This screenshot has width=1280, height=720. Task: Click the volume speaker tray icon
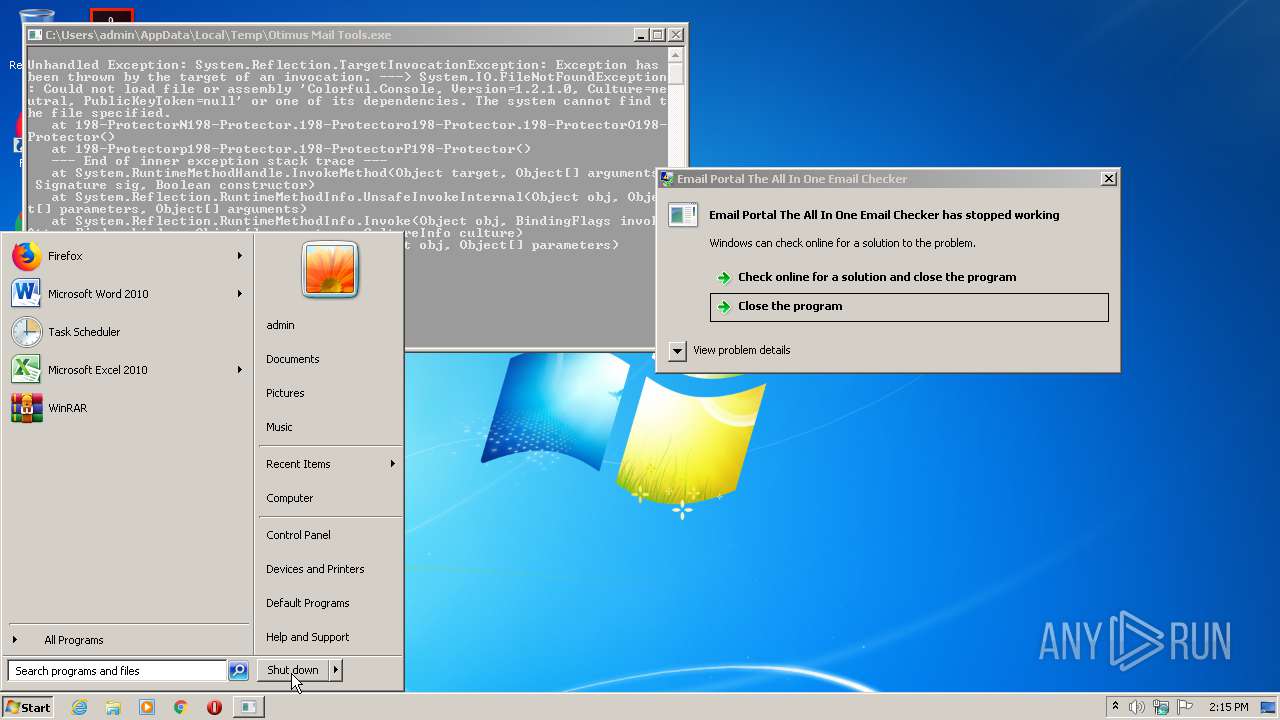[x=1137, y=707]
